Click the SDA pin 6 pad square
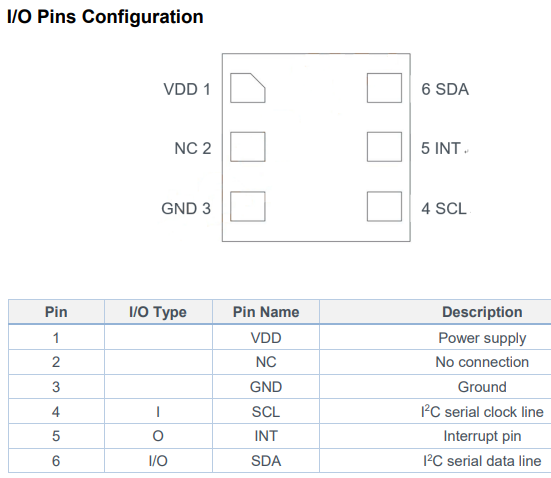Screen dimensions: 551x478 [384, 88]
